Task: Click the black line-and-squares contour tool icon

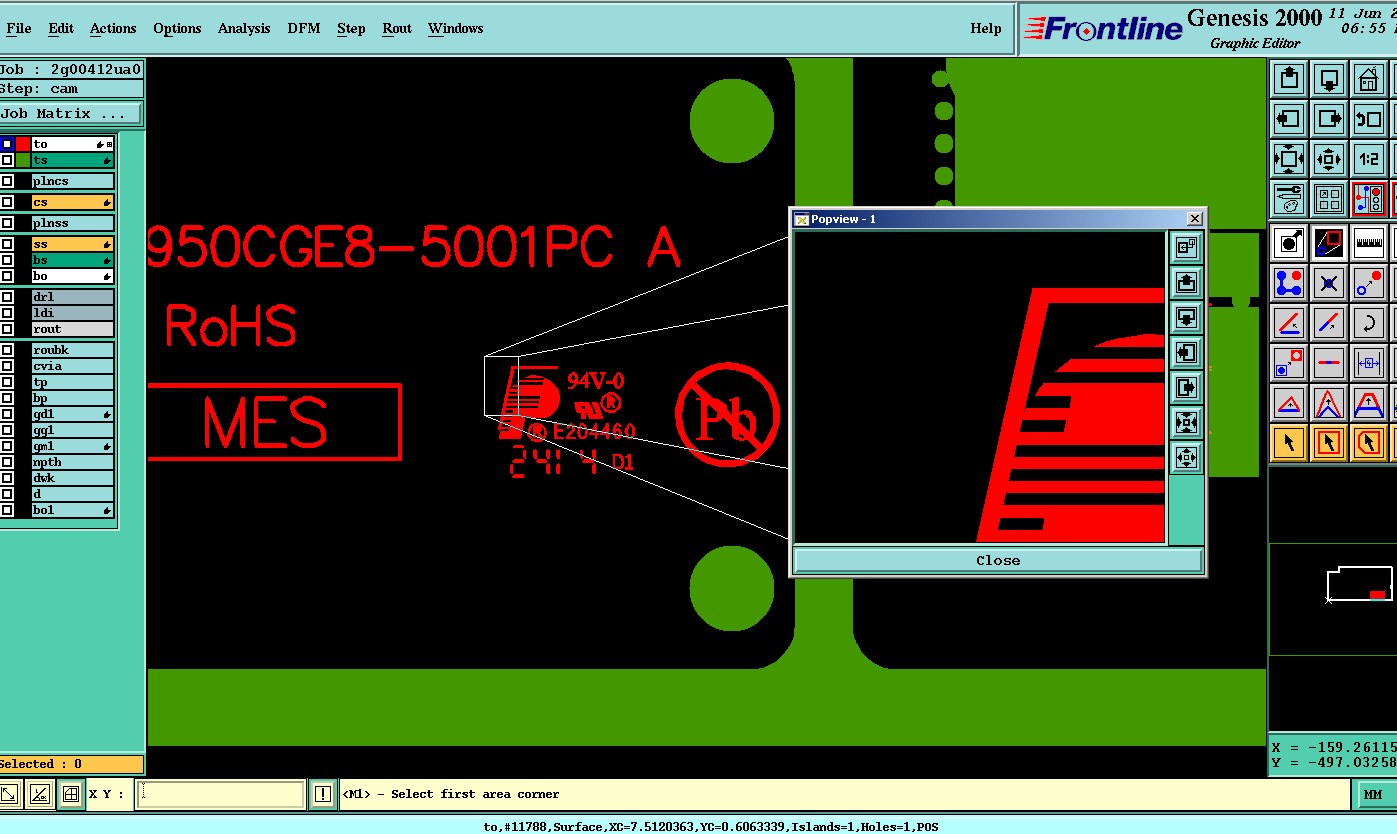Action: 1328,242
